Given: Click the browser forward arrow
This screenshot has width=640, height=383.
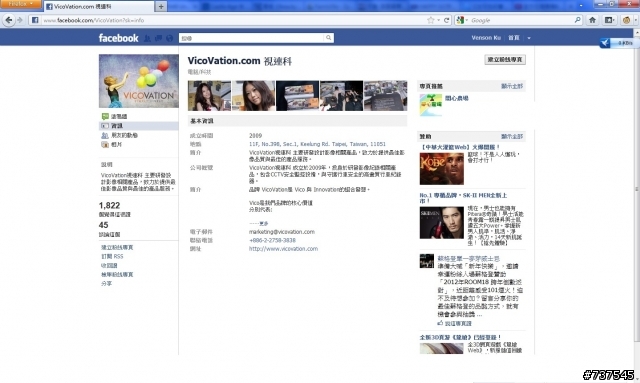Looking at the screenshot, I should [20, 20].
